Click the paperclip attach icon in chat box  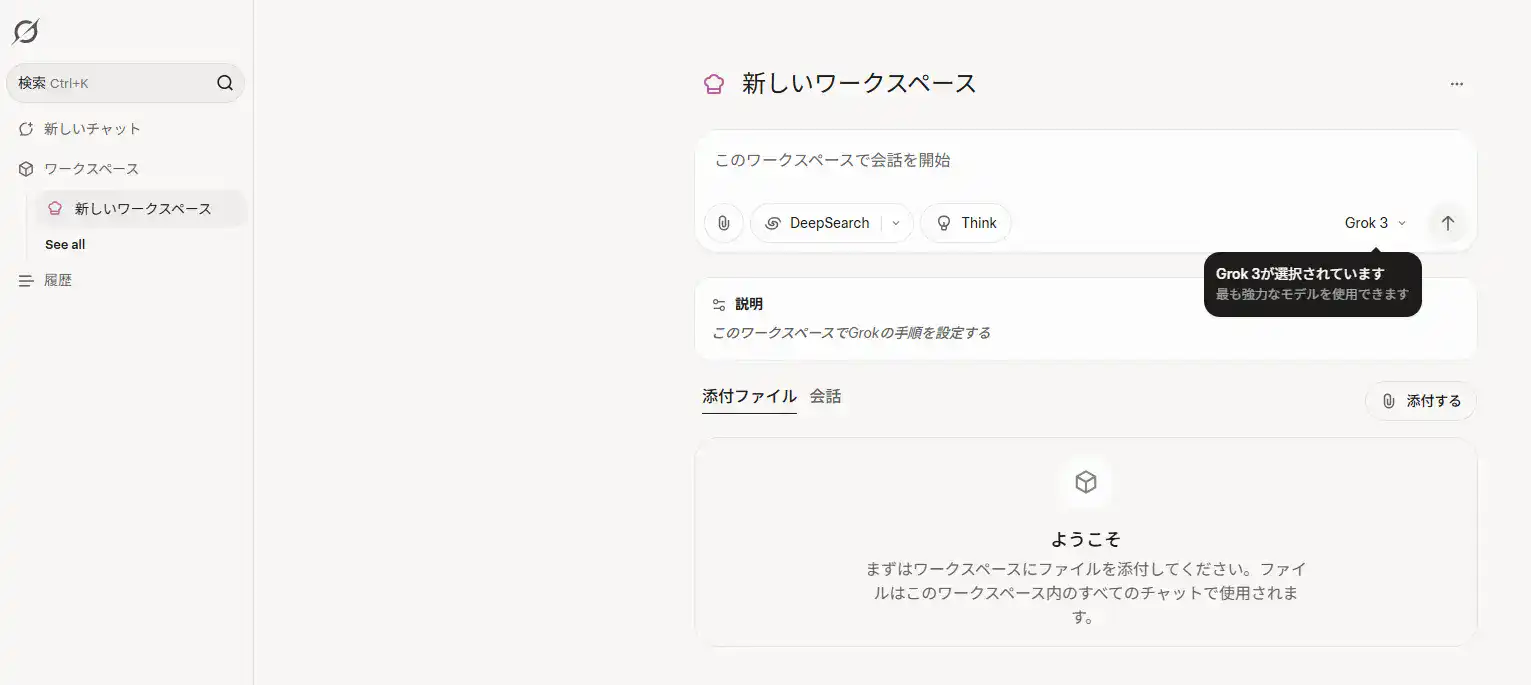(x=724, y=223)
